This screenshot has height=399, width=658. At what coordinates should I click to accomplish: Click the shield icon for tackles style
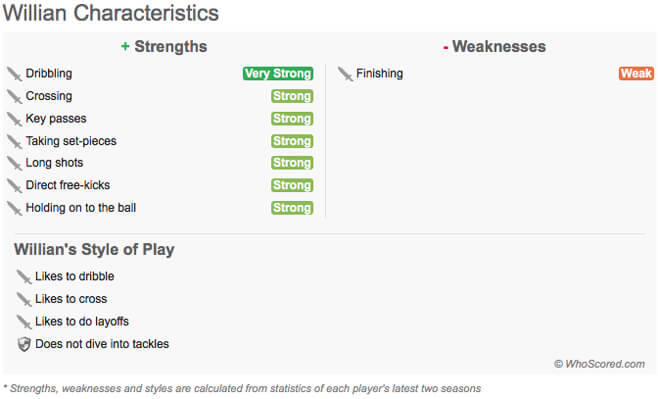pyautogui.click(x=24, y=344)
